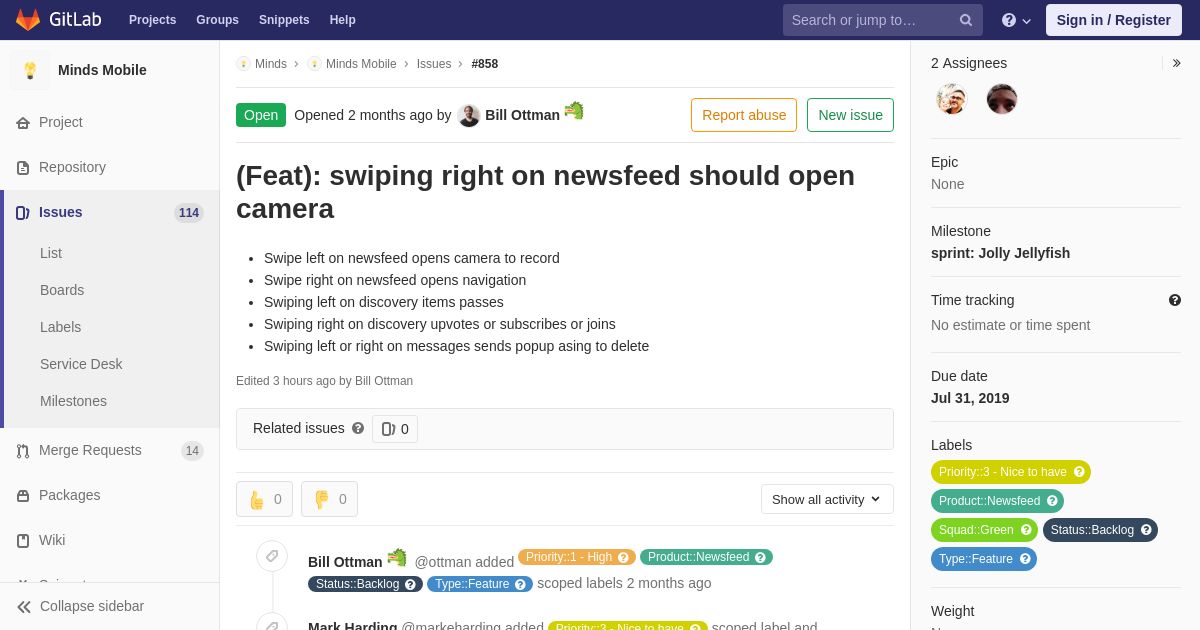Click the Due date Jul 31, 2019 value
This screenshot has height=630, width=1200.
(970, 398)
